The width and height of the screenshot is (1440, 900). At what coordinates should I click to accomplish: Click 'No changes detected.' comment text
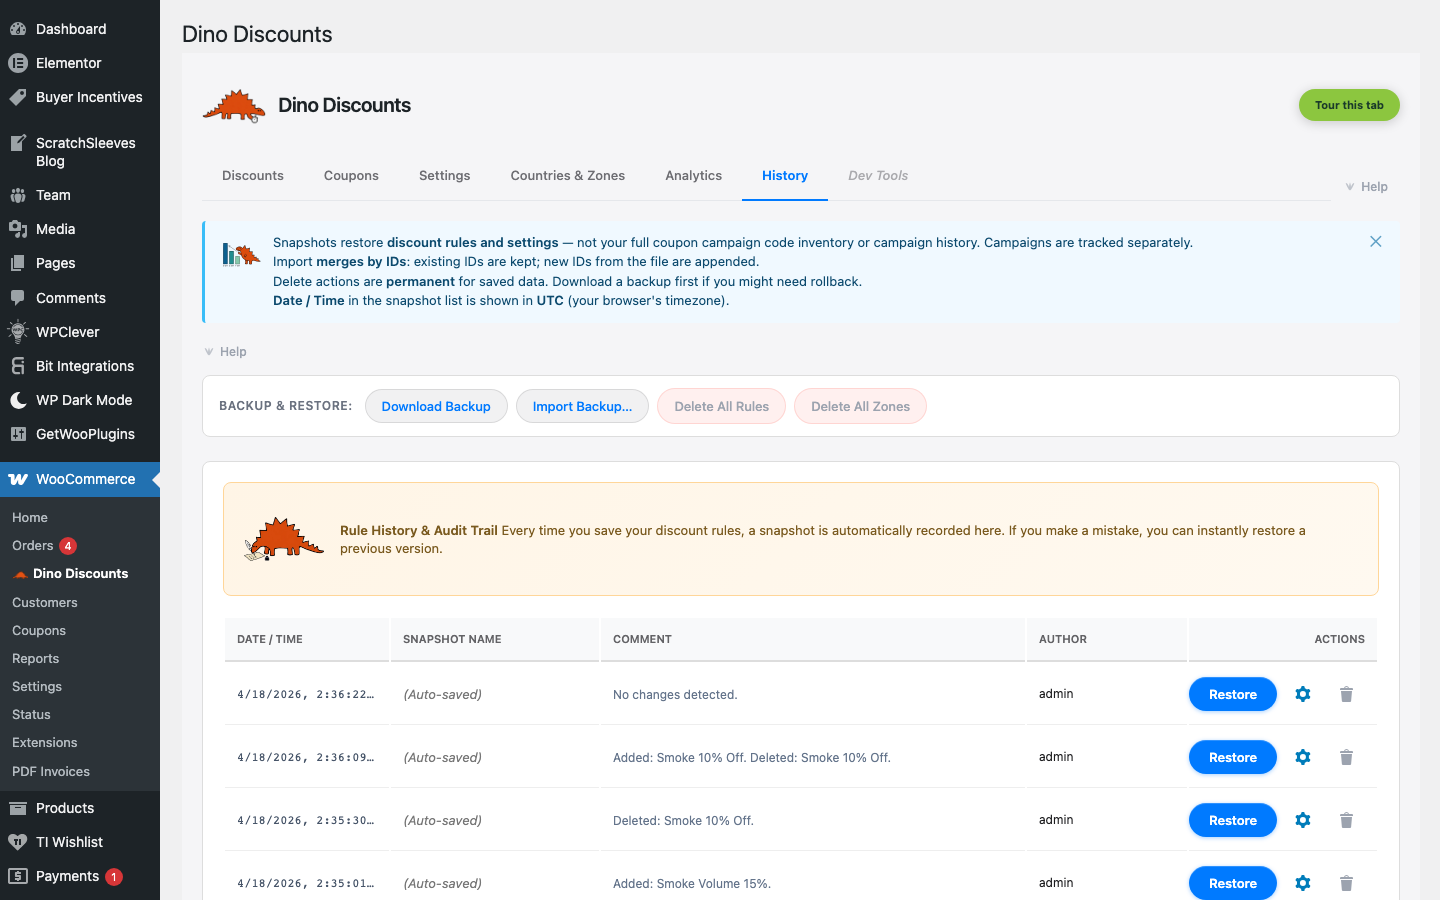[x=675, y=694]
